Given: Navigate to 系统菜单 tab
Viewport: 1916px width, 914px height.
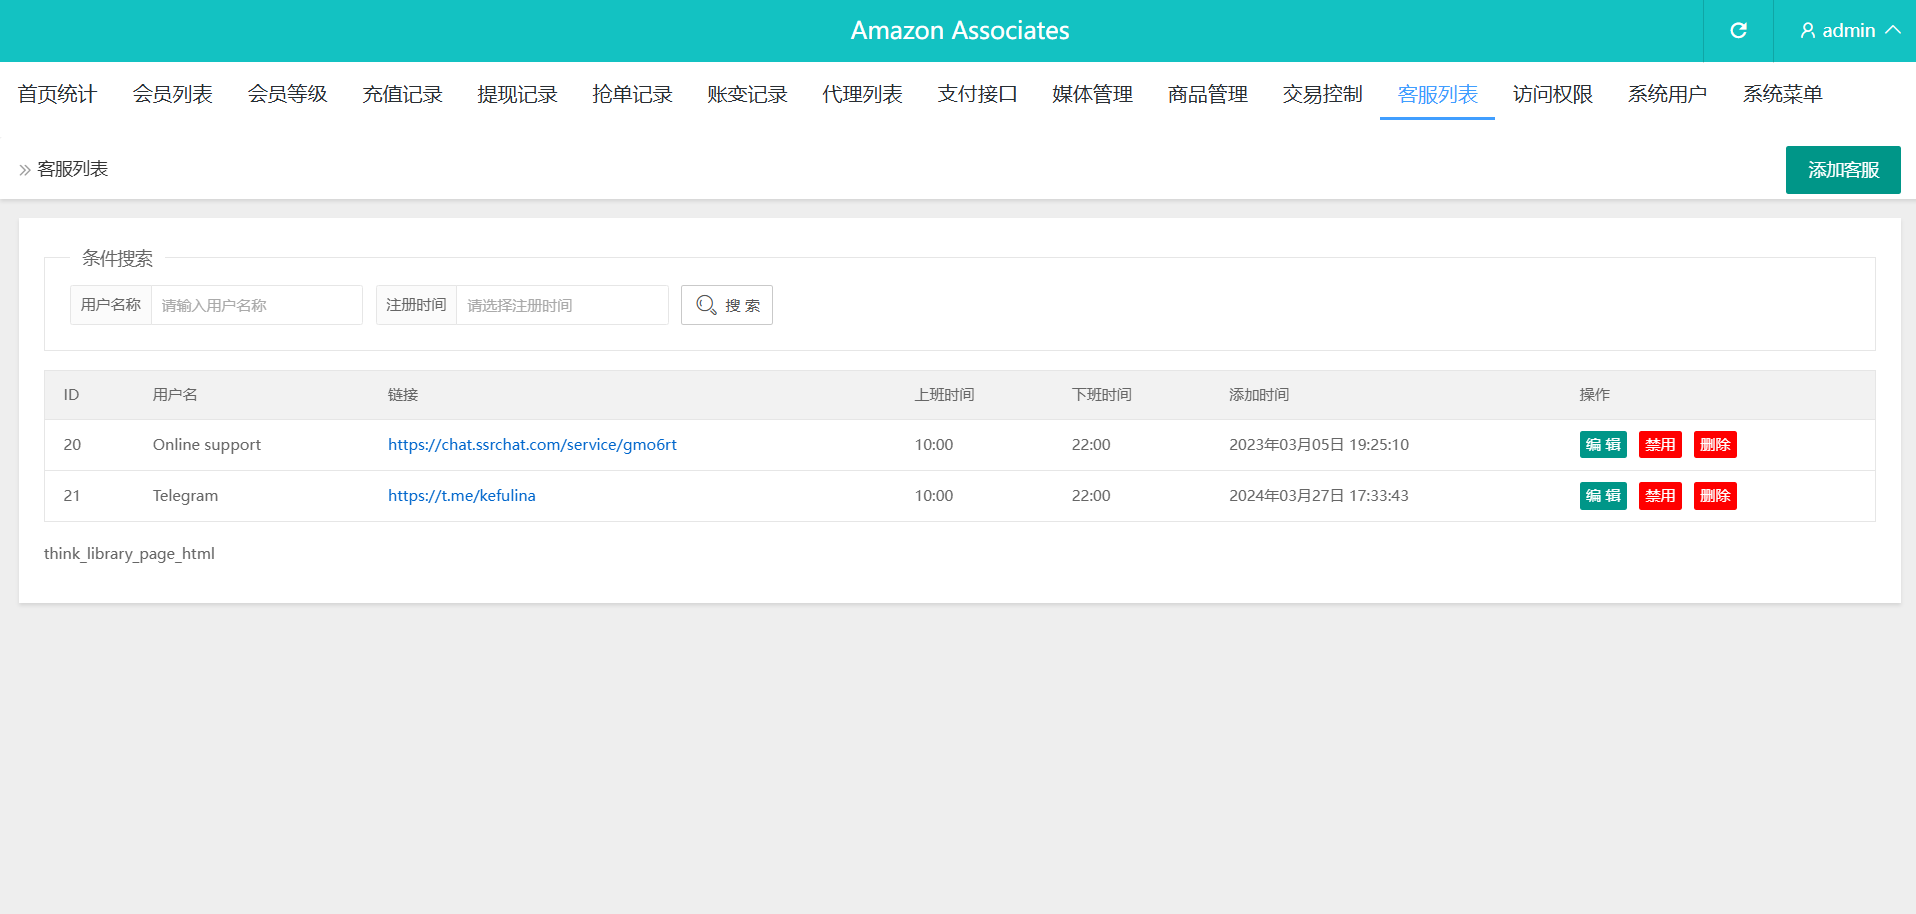Looking at the screenshot, I should click(x=1782, y=94).
